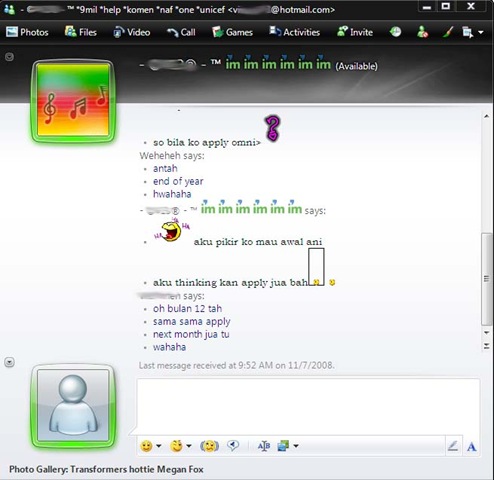The width and height of the screenshot is (494, 480).
Task: Open the Games menu
Action: click(x=232, y=32)
